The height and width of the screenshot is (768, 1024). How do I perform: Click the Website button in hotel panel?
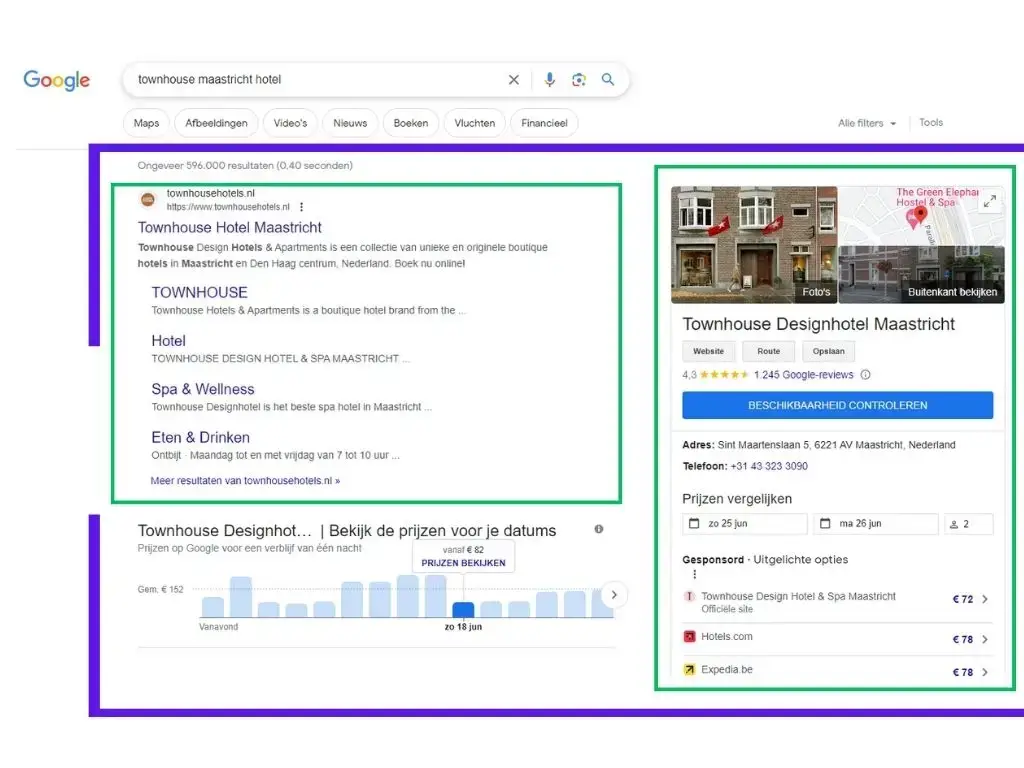pos(709,351)
